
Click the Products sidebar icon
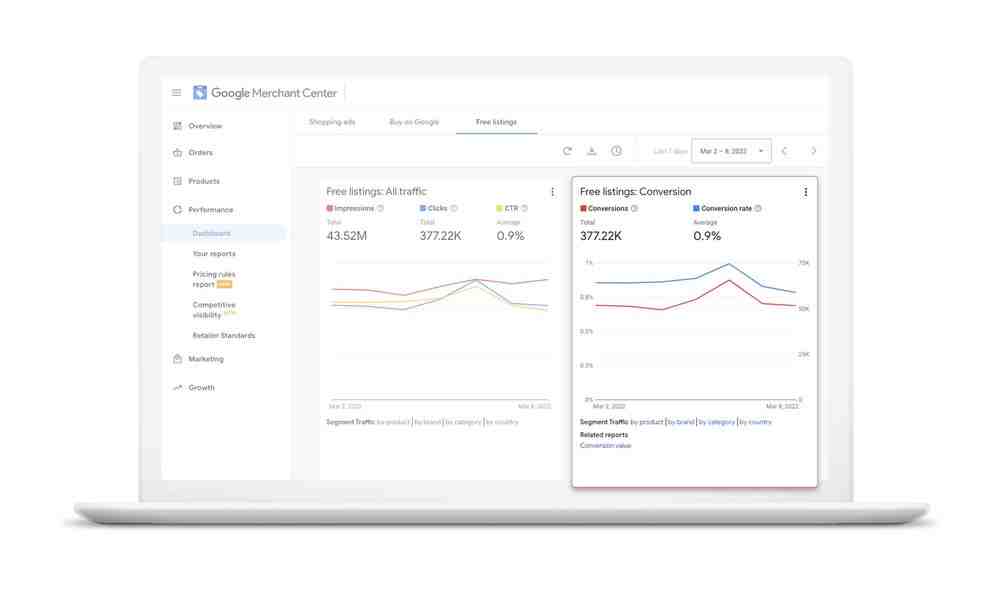(x=177, y=181)
